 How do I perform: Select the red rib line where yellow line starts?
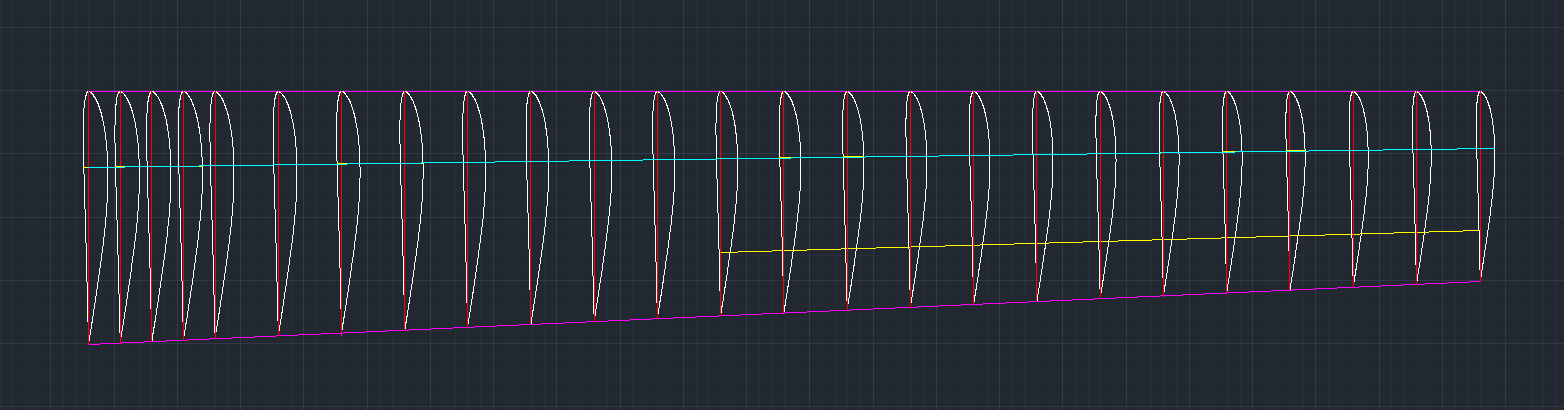pos(720,200)
